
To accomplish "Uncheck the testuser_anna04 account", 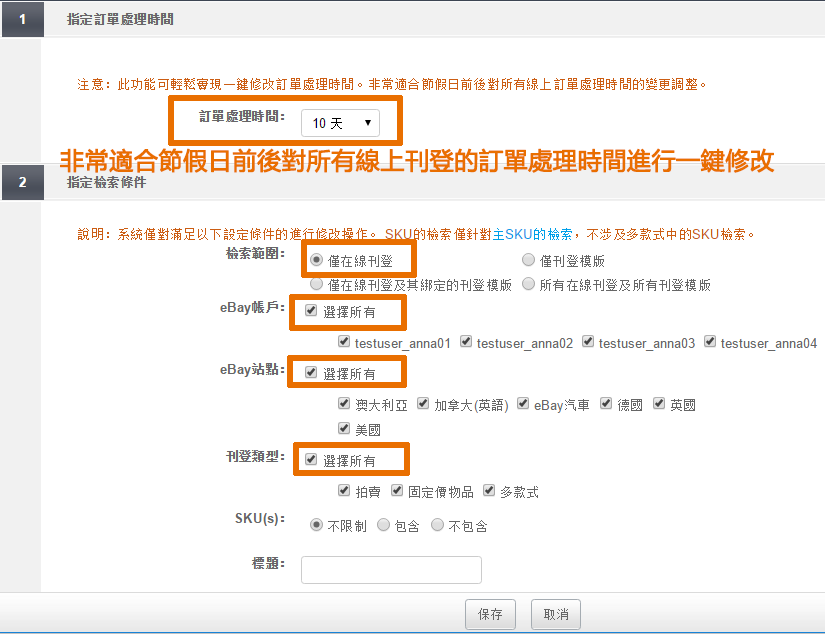I will [x=710, y=341].
